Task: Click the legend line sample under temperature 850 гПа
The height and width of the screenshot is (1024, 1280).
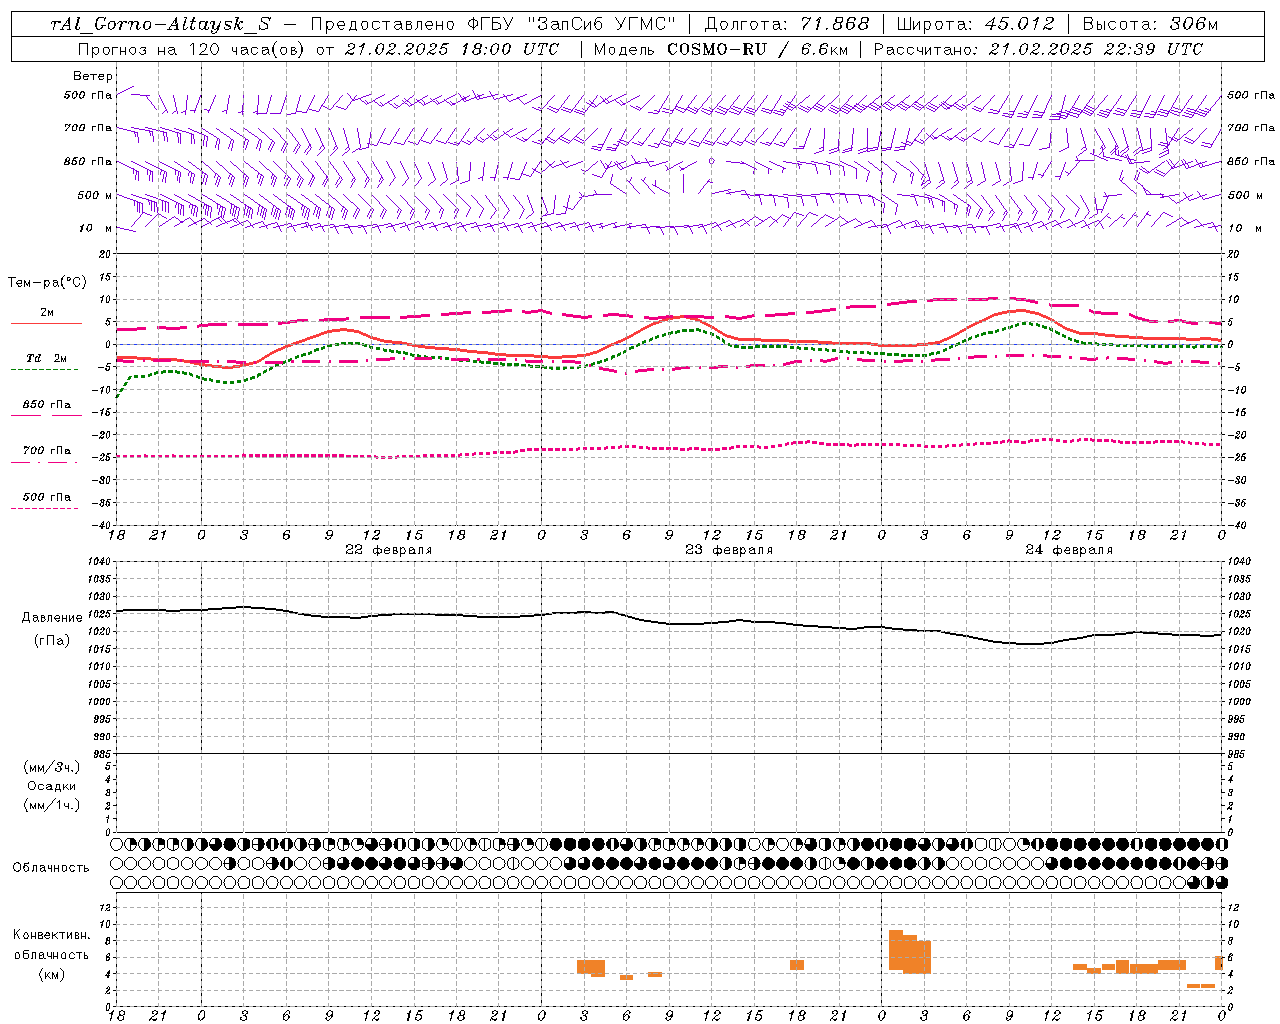Action: tap(44, 415)
